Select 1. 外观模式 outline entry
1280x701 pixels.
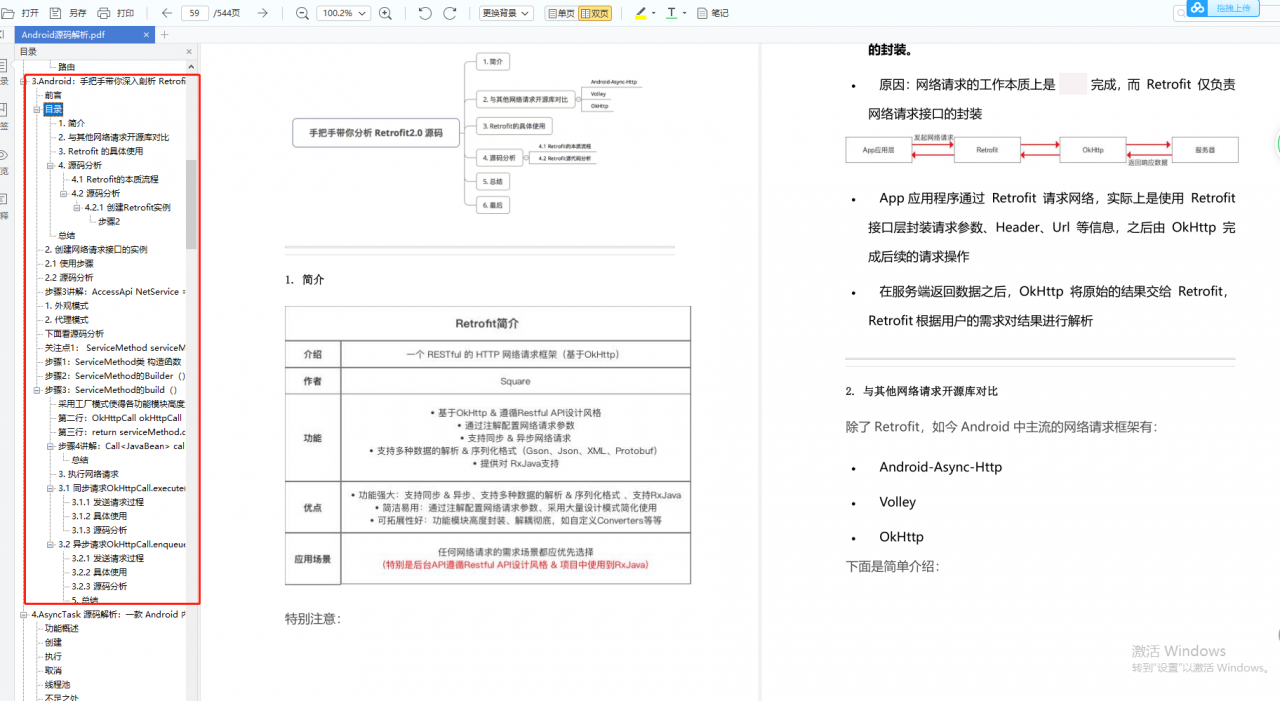coord(66,305)
